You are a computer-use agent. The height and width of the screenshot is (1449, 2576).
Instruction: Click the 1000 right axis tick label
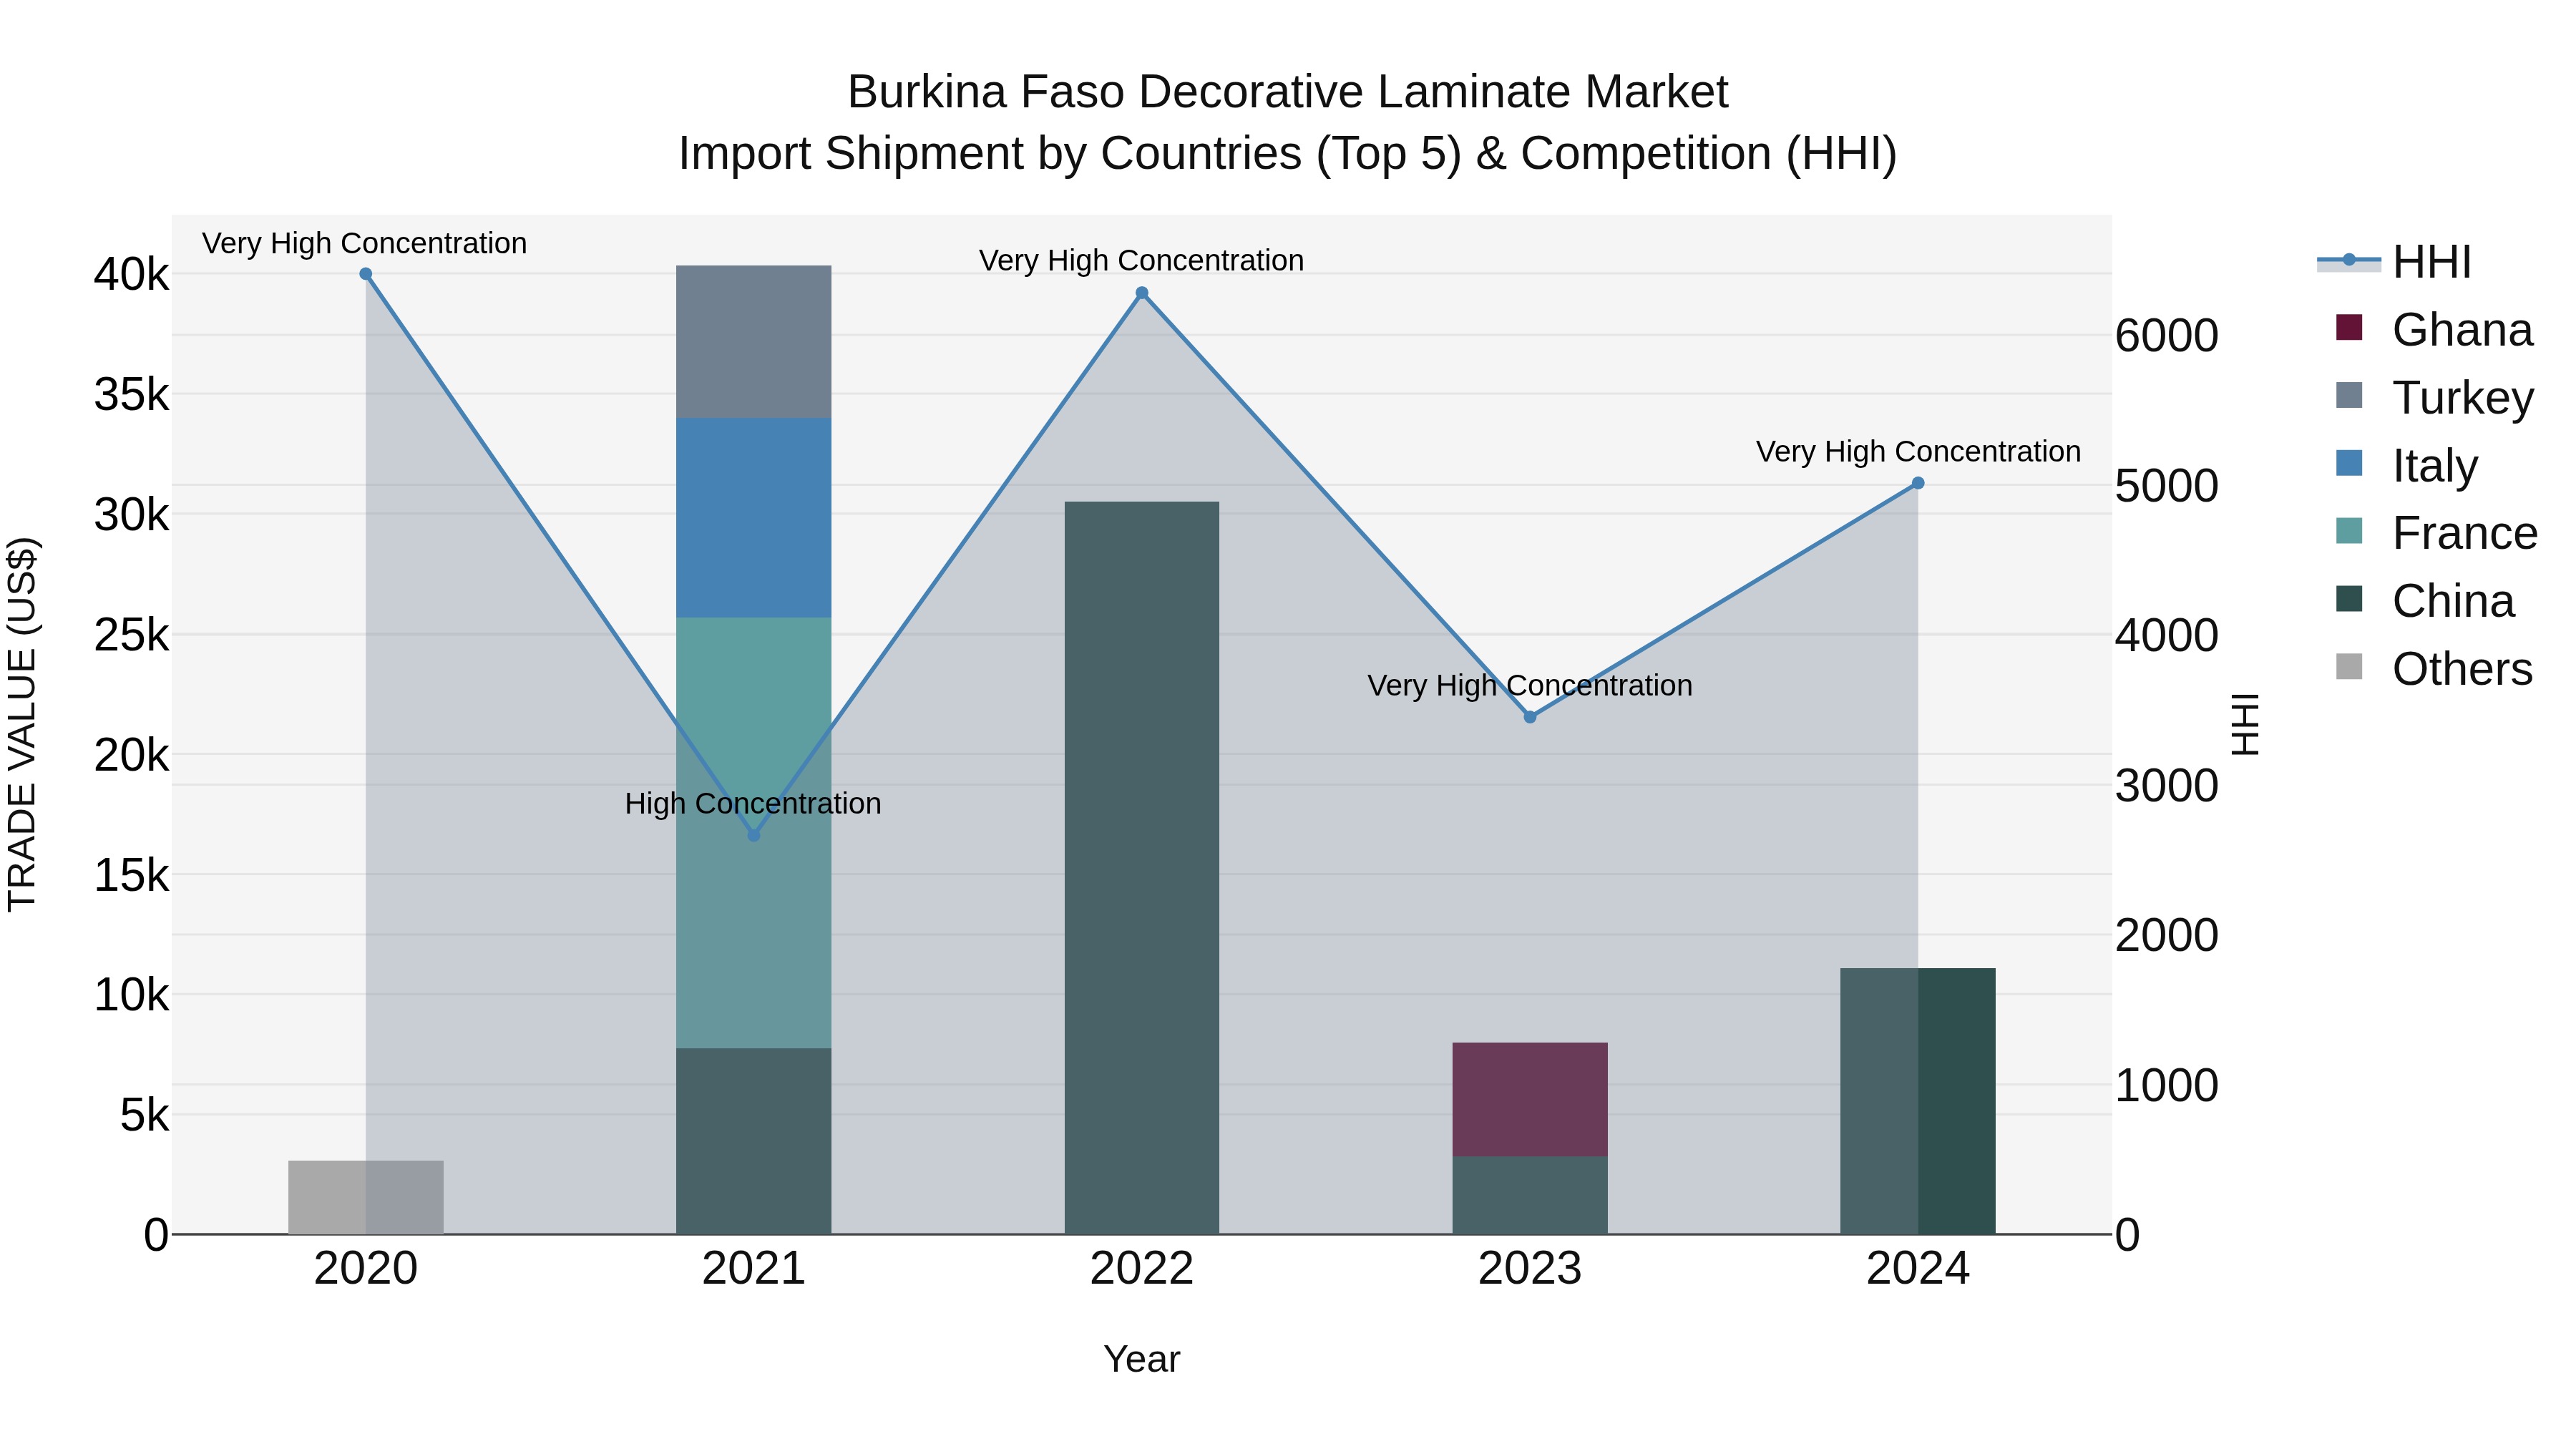coord(2167,1085)
